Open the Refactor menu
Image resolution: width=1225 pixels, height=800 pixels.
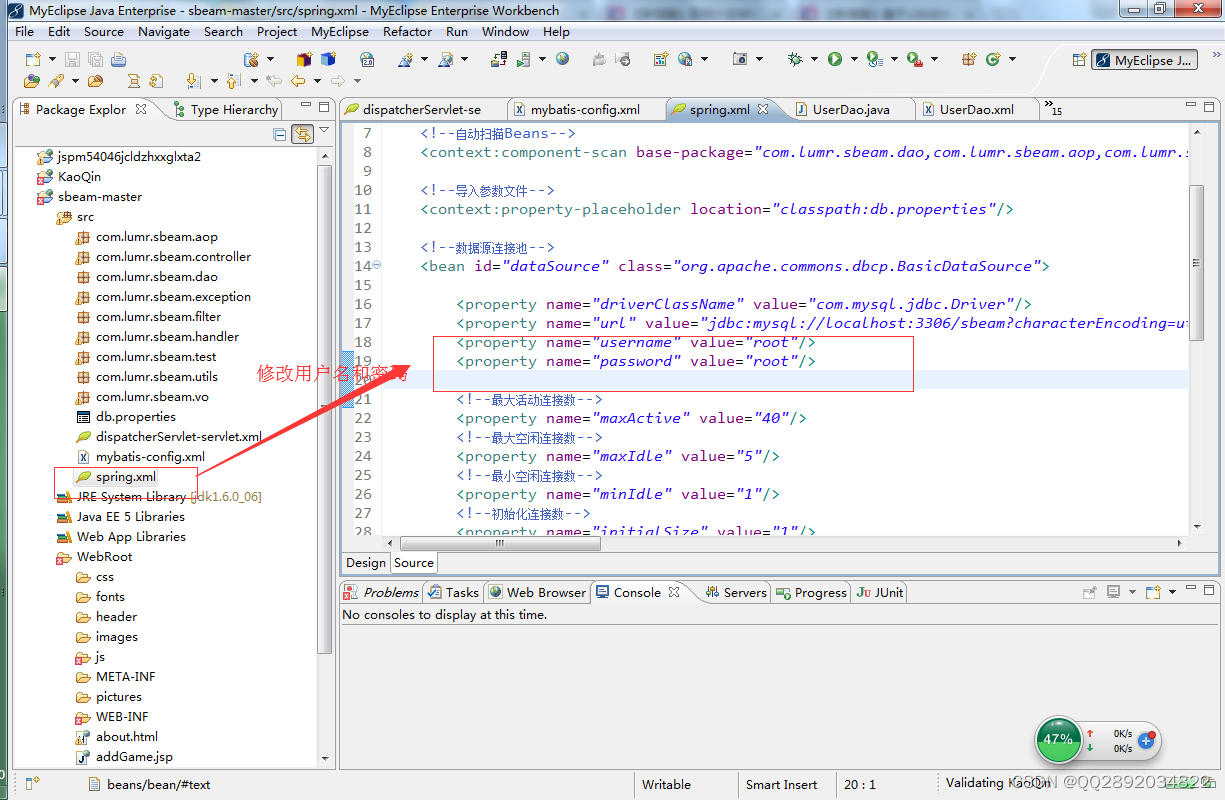407,31
